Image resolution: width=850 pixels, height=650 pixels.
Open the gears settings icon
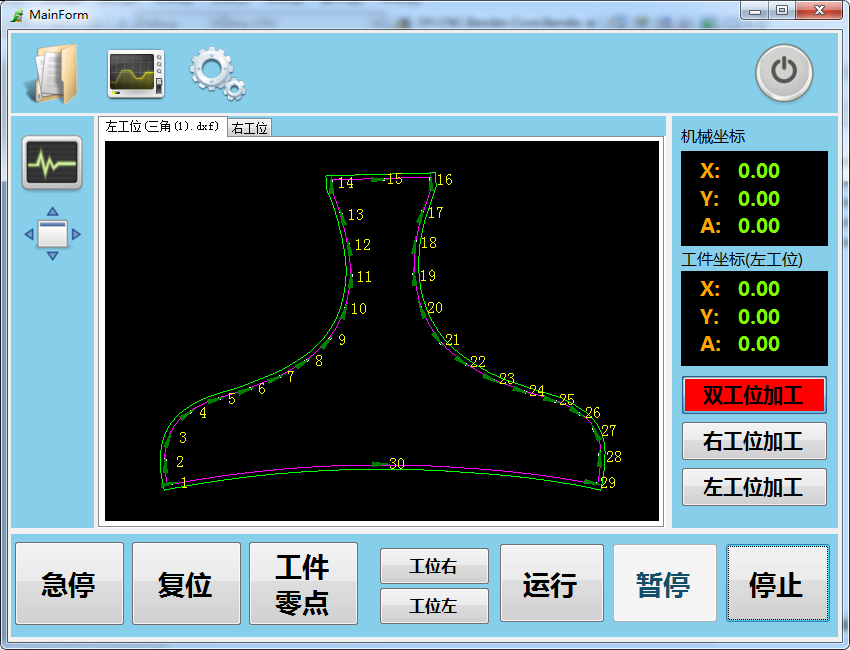(x=217, y=74)
